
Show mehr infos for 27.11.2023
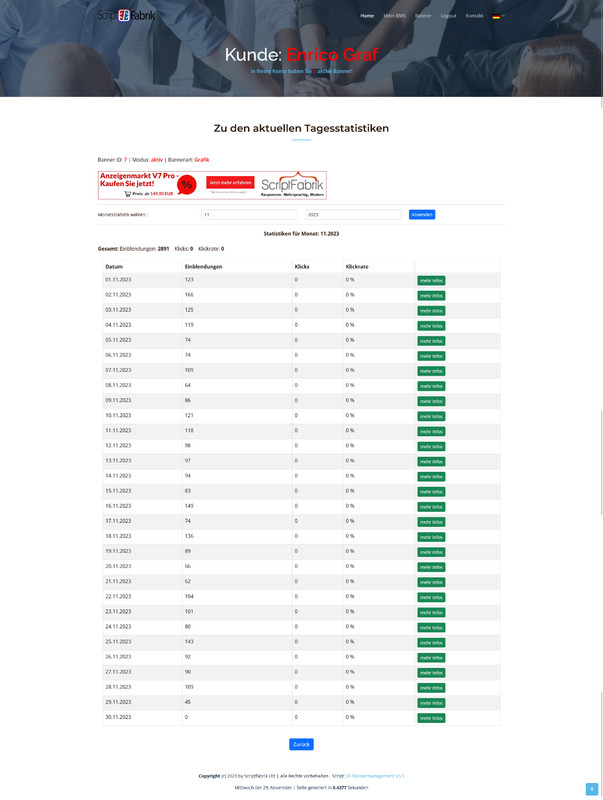(431, 673)
